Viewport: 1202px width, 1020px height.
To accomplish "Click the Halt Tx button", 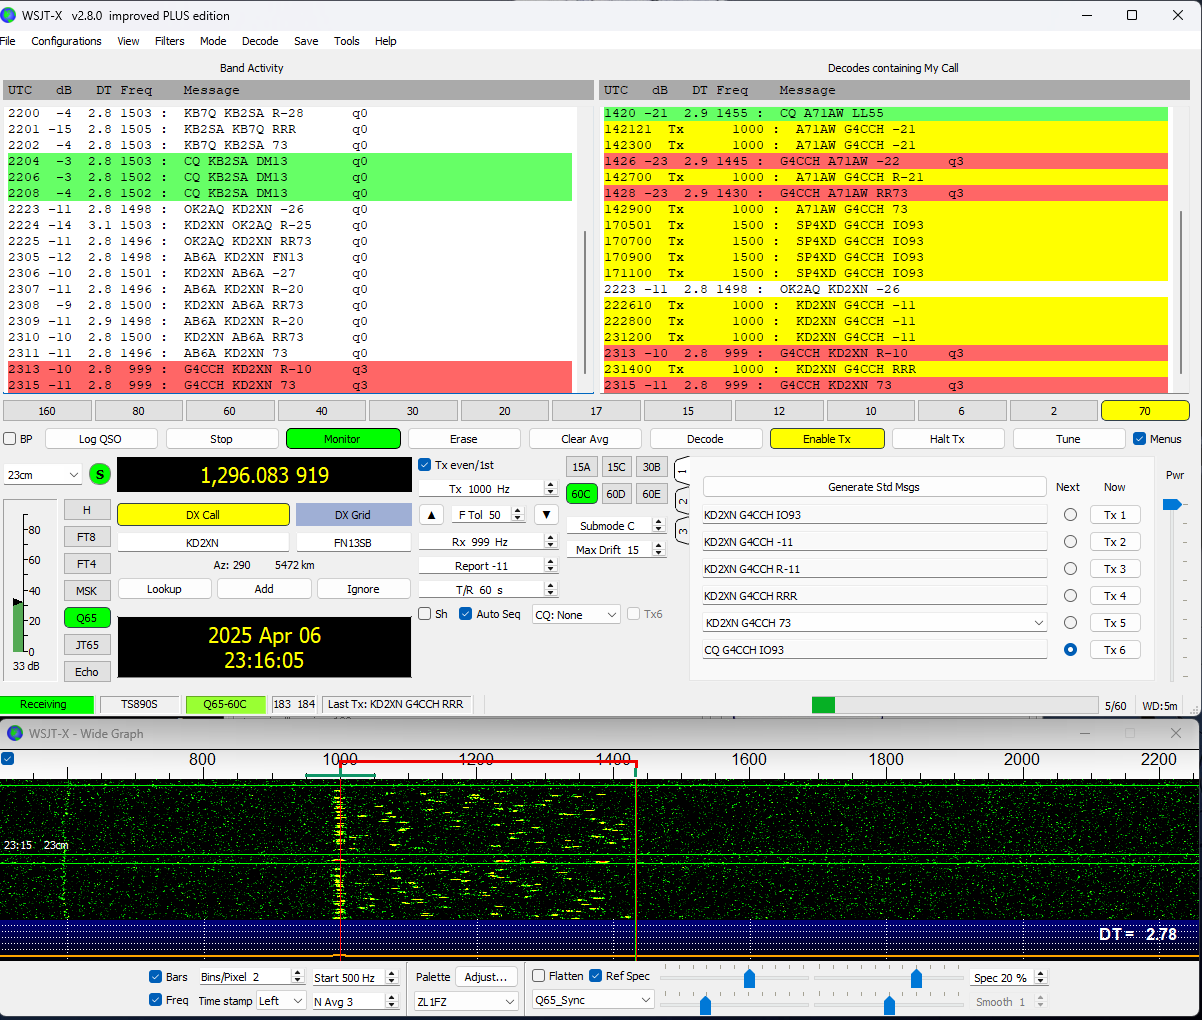I will [947, 439].
